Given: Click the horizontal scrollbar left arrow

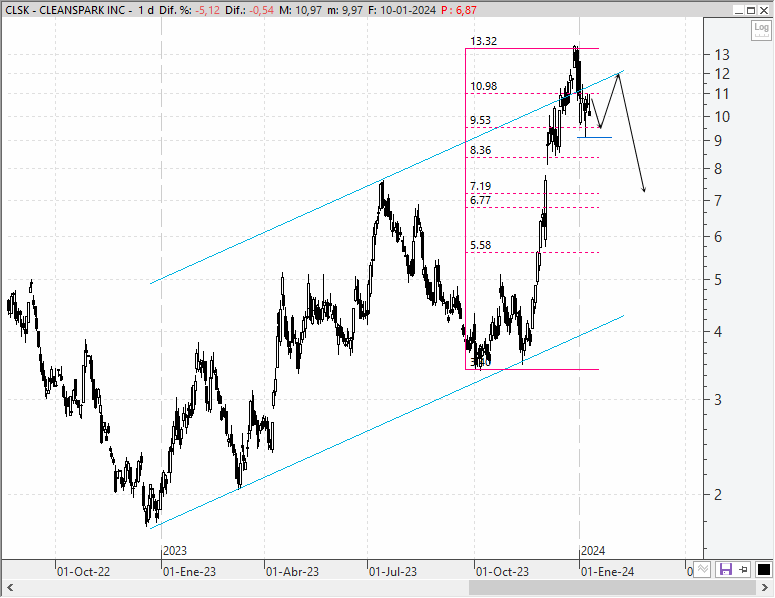Looking at the screenshot, I should pyautogui.click(x=9, y=588).
